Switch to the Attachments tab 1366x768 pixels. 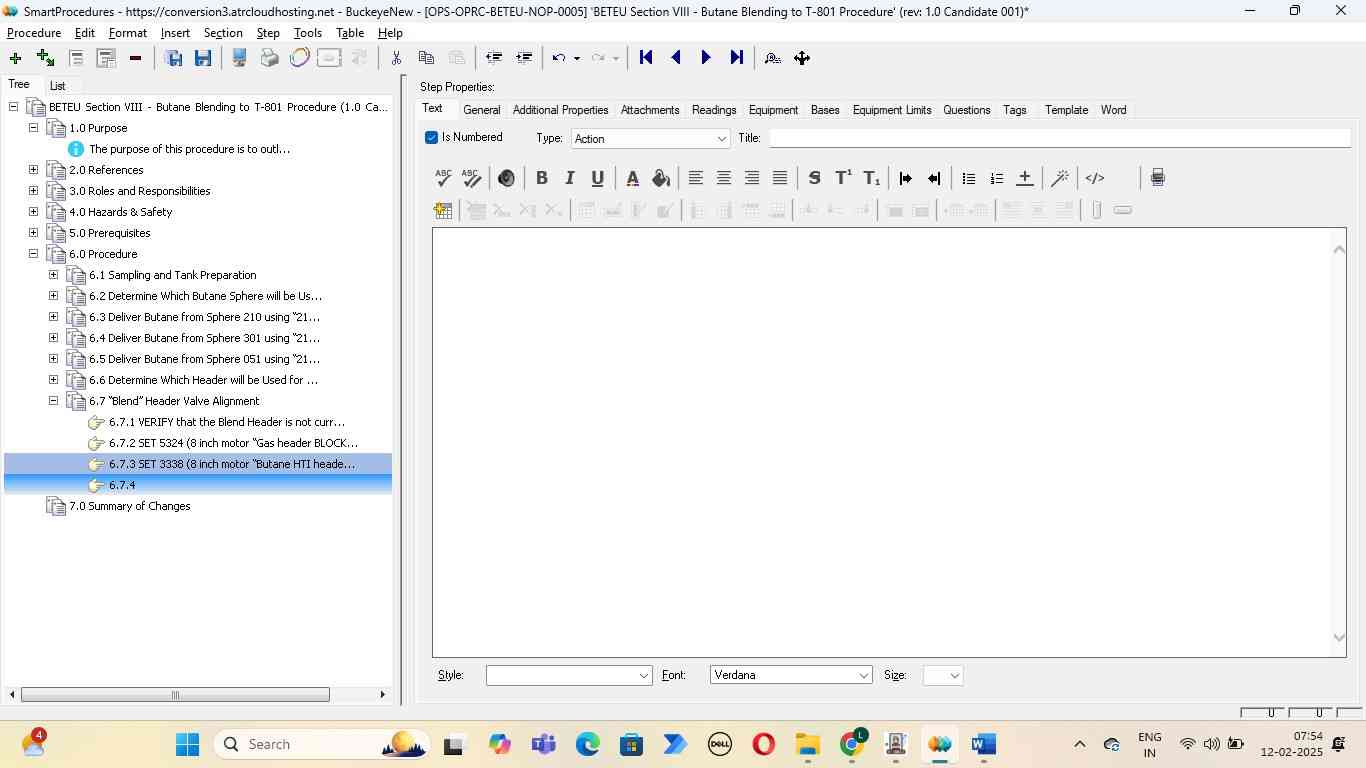pyautogui.click(x=650, y=110)
